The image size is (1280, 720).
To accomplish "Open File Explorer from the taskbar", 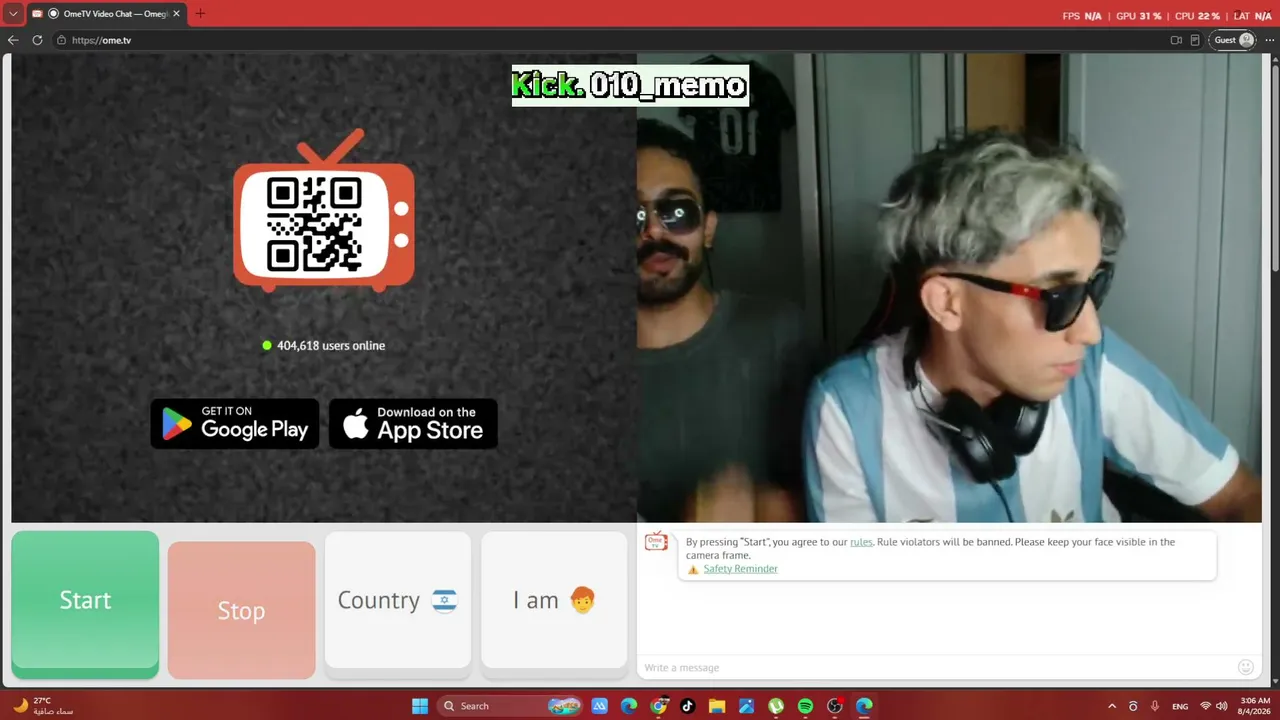I will coord(717,706).
